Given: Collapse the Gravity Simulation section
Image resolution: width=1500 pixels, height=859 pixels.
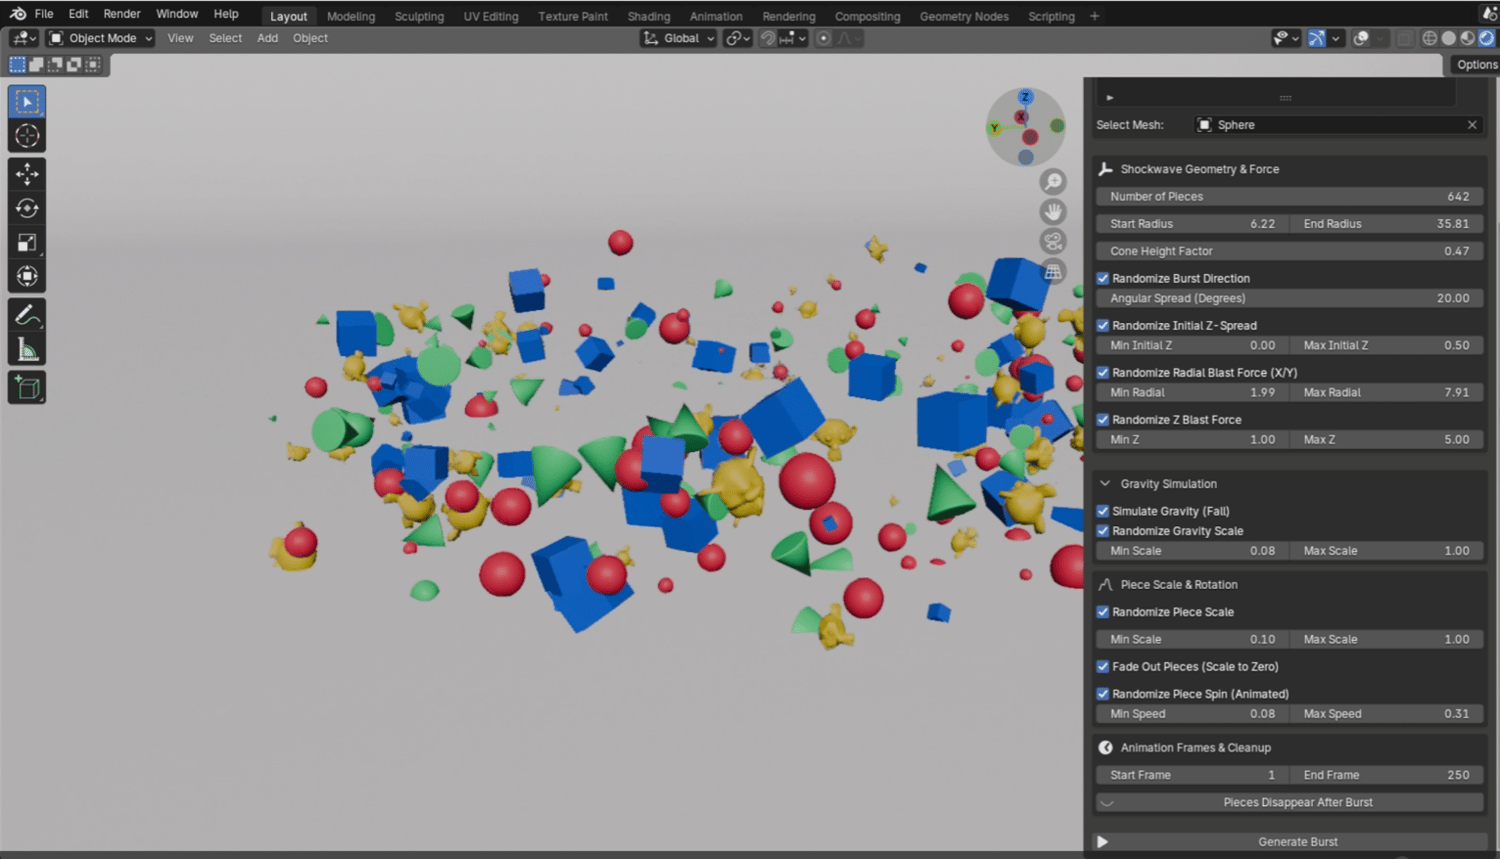Looking at the screenshot, I should (x=1105, y=484).
